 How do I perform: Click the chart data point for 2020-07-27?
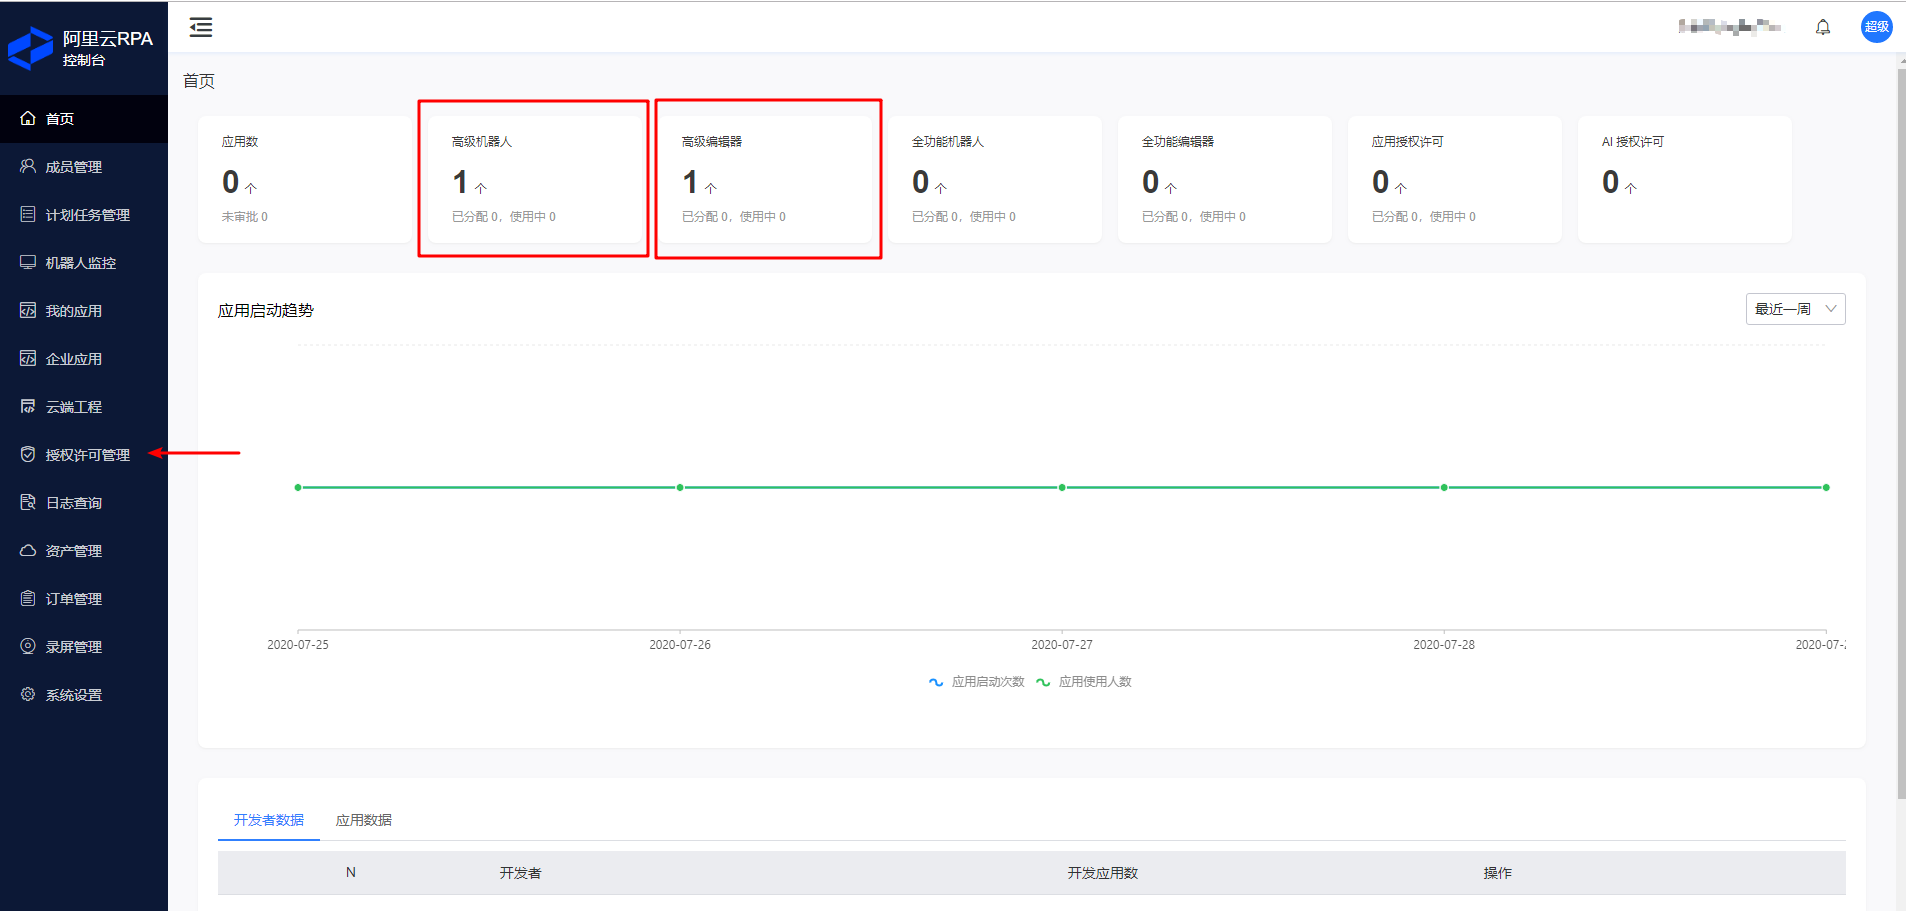(1062, 487)
